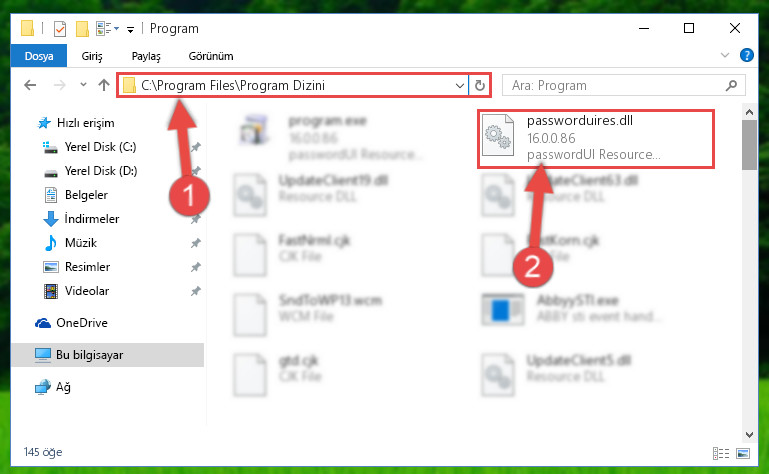Select passworduires.dll file
The height and width of the screenshot is (474, 769).
595,138
